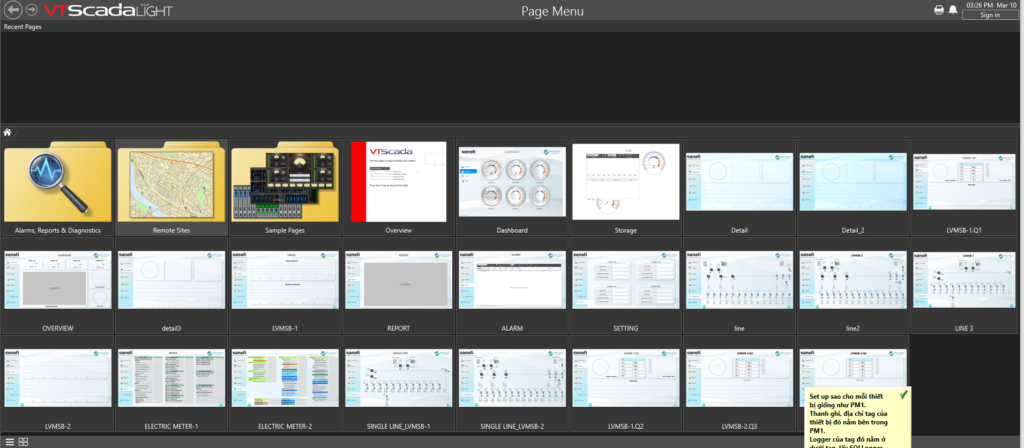Switch to tile grid view icon

(x=23, y=441)
